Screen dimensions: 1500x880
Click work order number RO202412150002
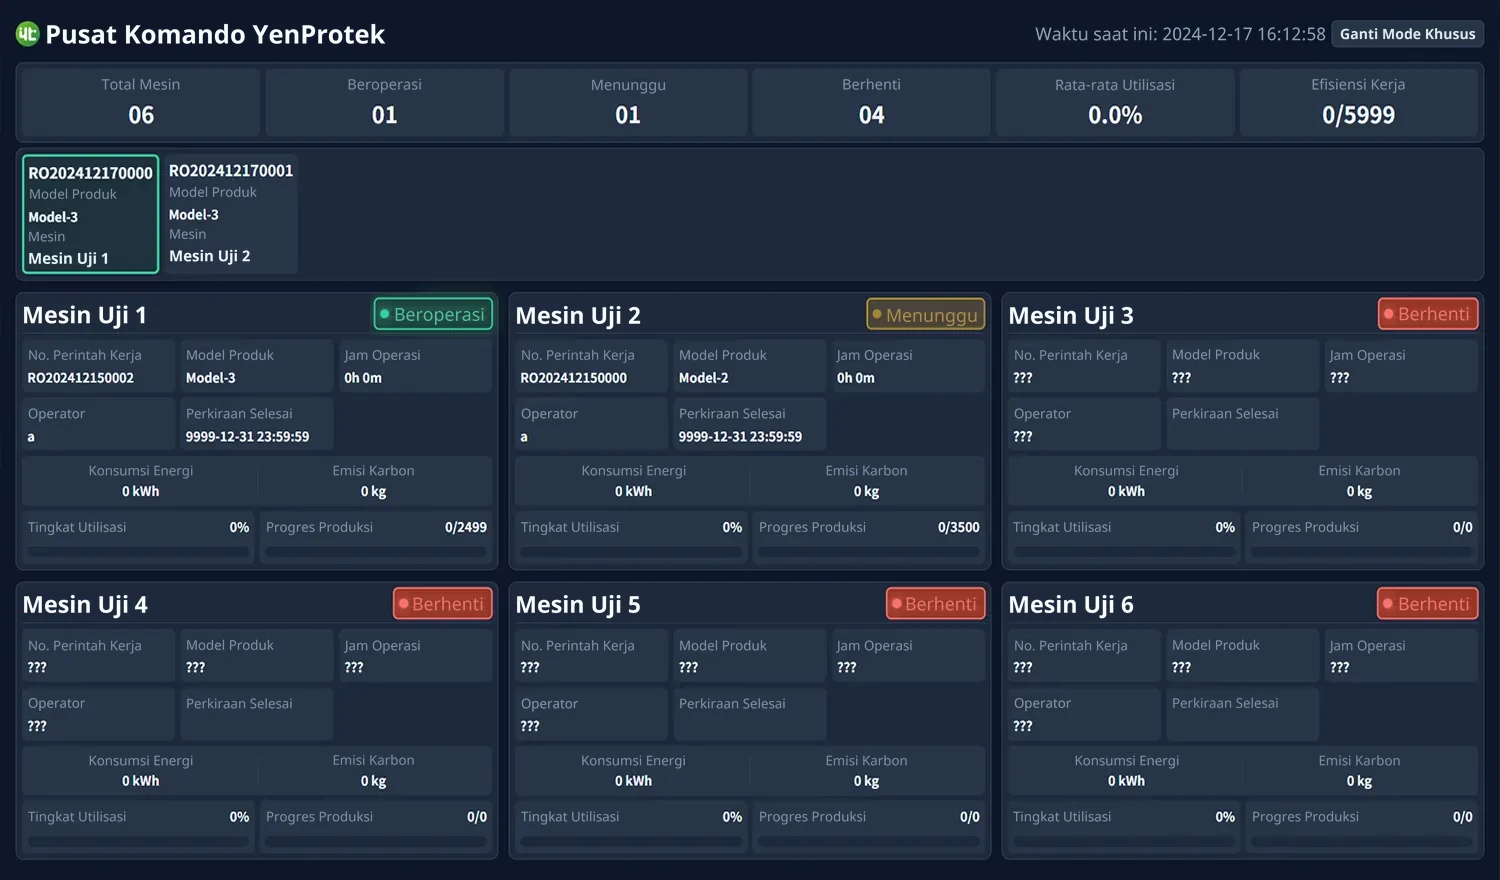81,378
